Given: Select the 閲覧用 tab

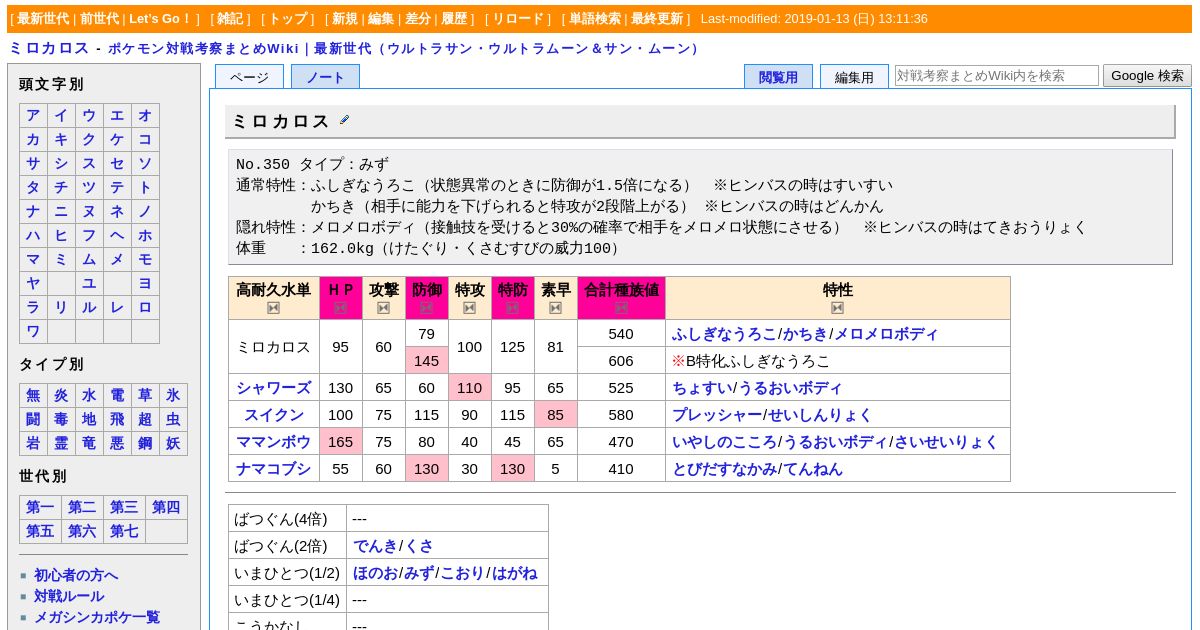Looking at the screenshot, I should [778, 77].
